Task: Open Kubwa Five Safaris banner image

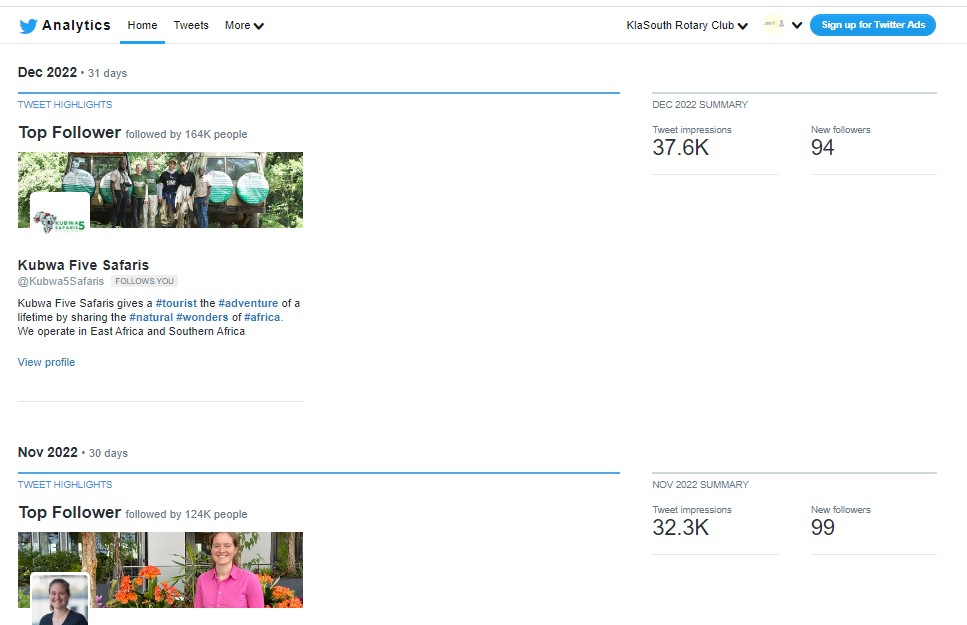Action: (x=160, y=190)
